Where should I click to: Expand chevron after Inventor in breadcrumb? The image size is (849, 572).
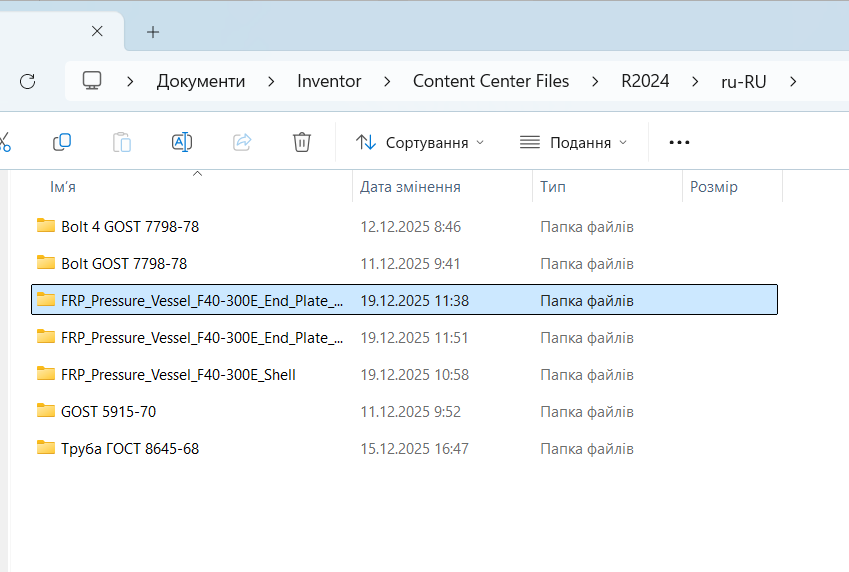[x=387, y=81]
